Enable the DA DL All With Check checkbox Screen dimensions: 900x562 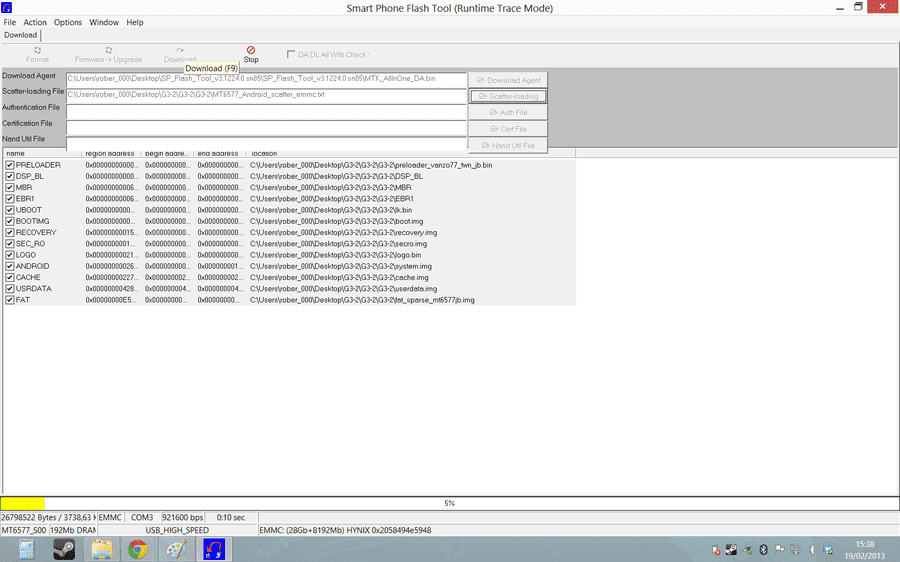[x=291, y=55]
